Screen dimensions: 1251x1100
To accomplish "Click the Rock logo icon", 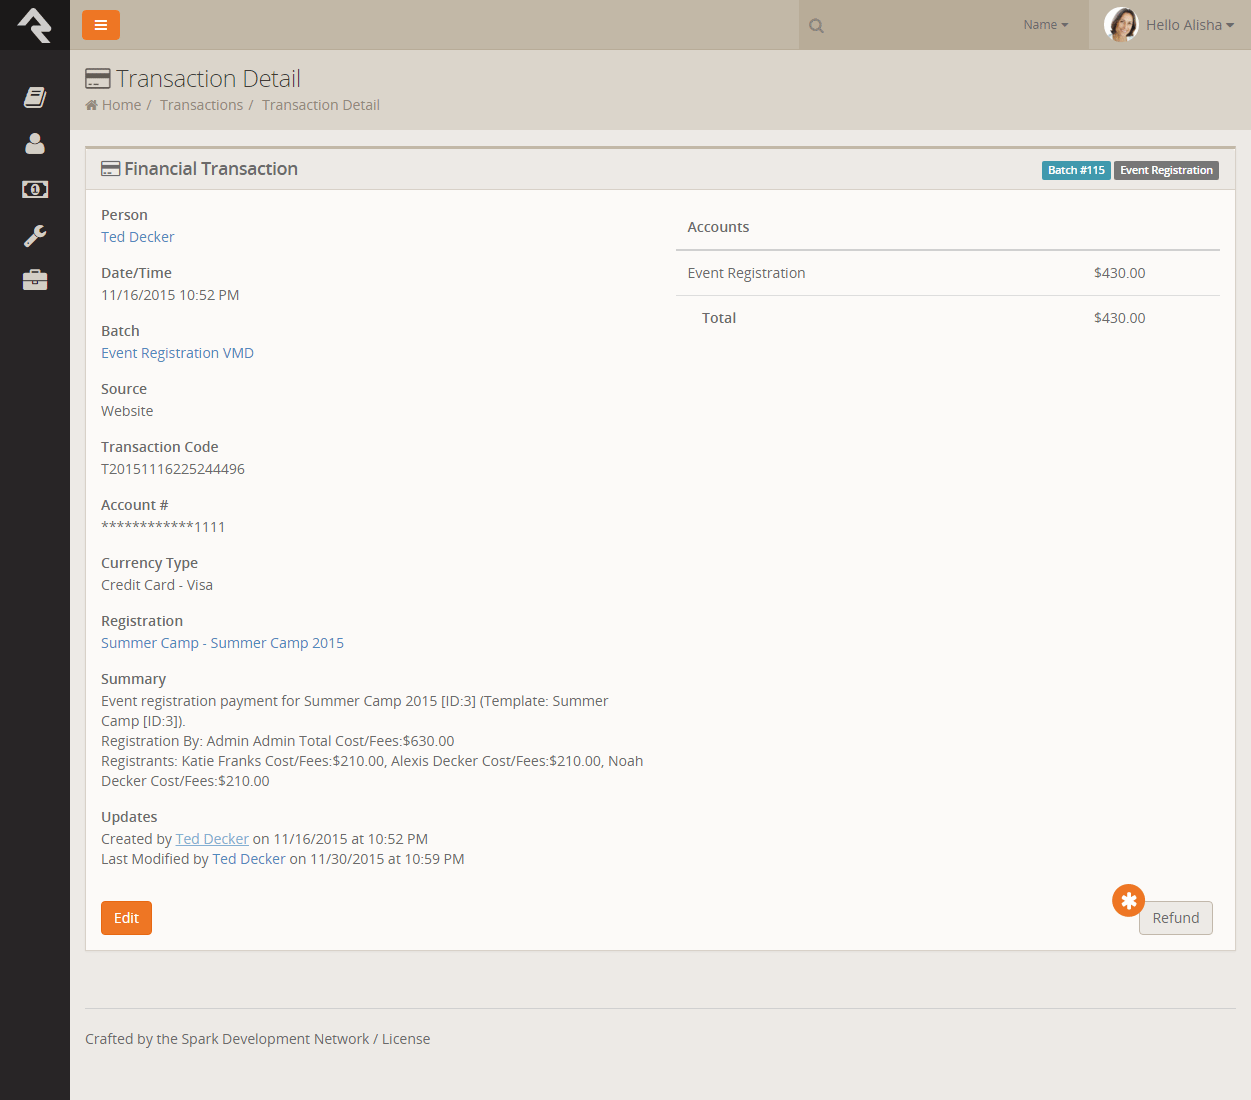I will pyautogui.click(x=35, y=25).
